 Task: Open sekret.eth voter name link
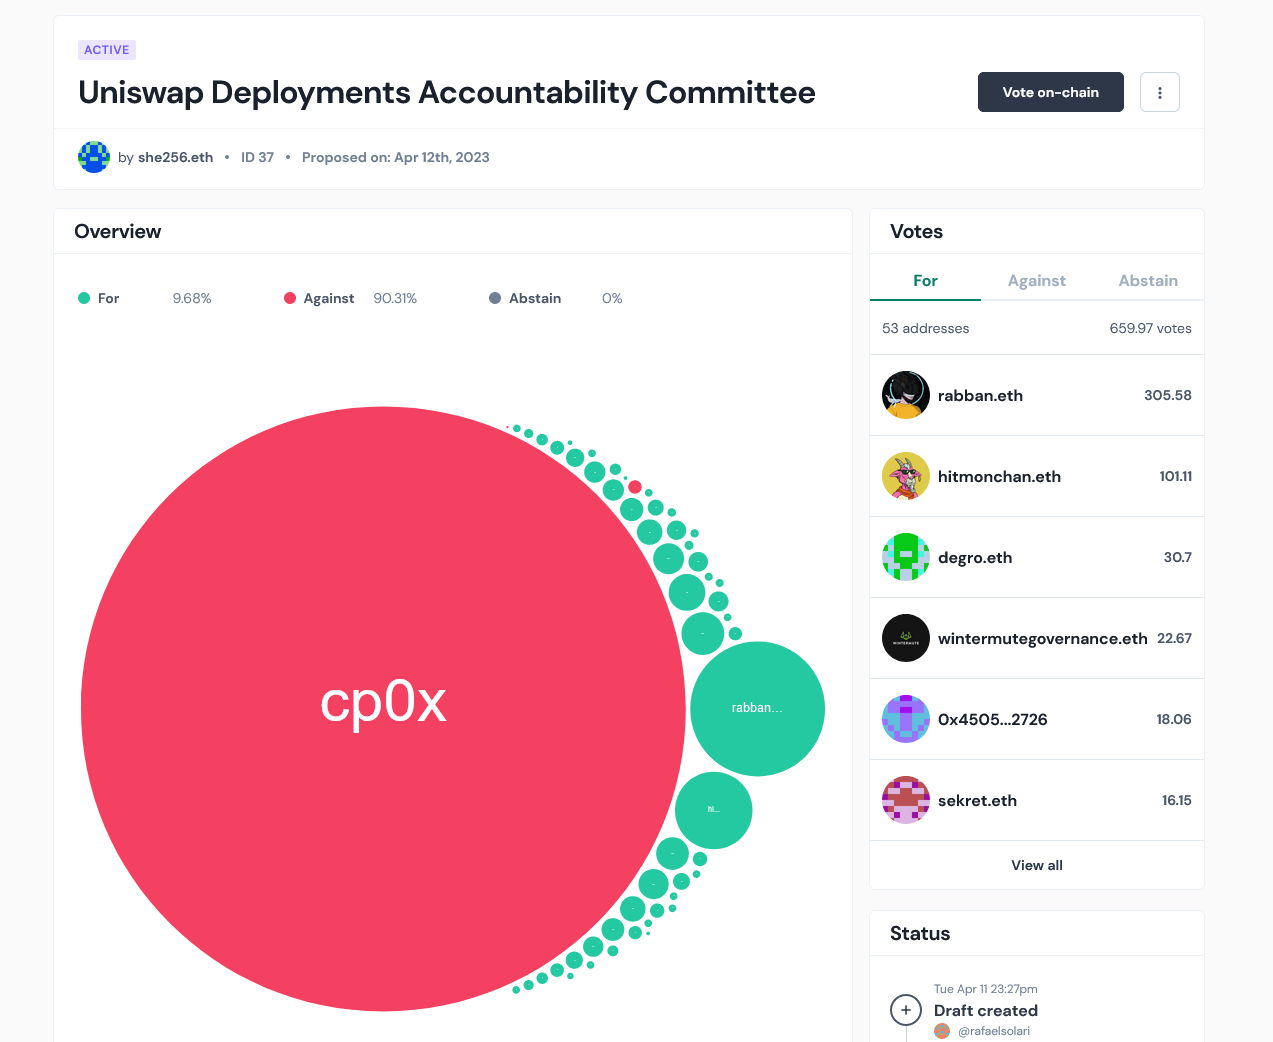[x=977, y=800]
